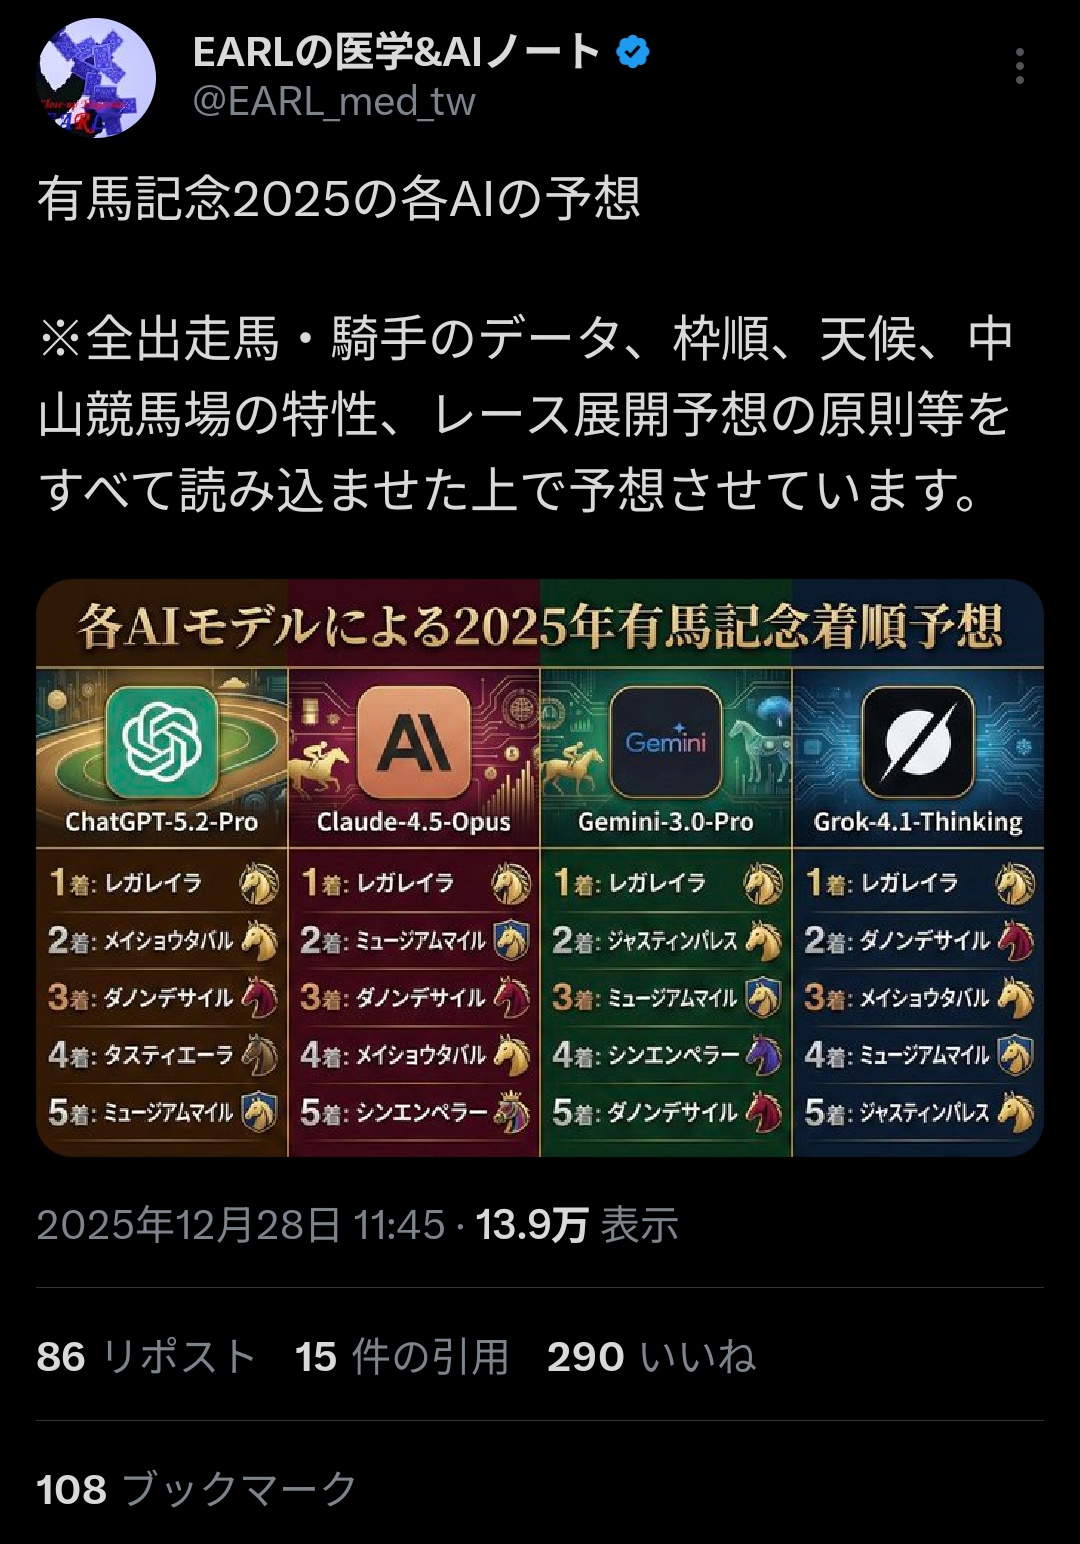Tap the image title 各AIモデルによる2025年有馬記念着順予想
The width and height of the screenshot is (1080, 1544).
click(540, 627)
